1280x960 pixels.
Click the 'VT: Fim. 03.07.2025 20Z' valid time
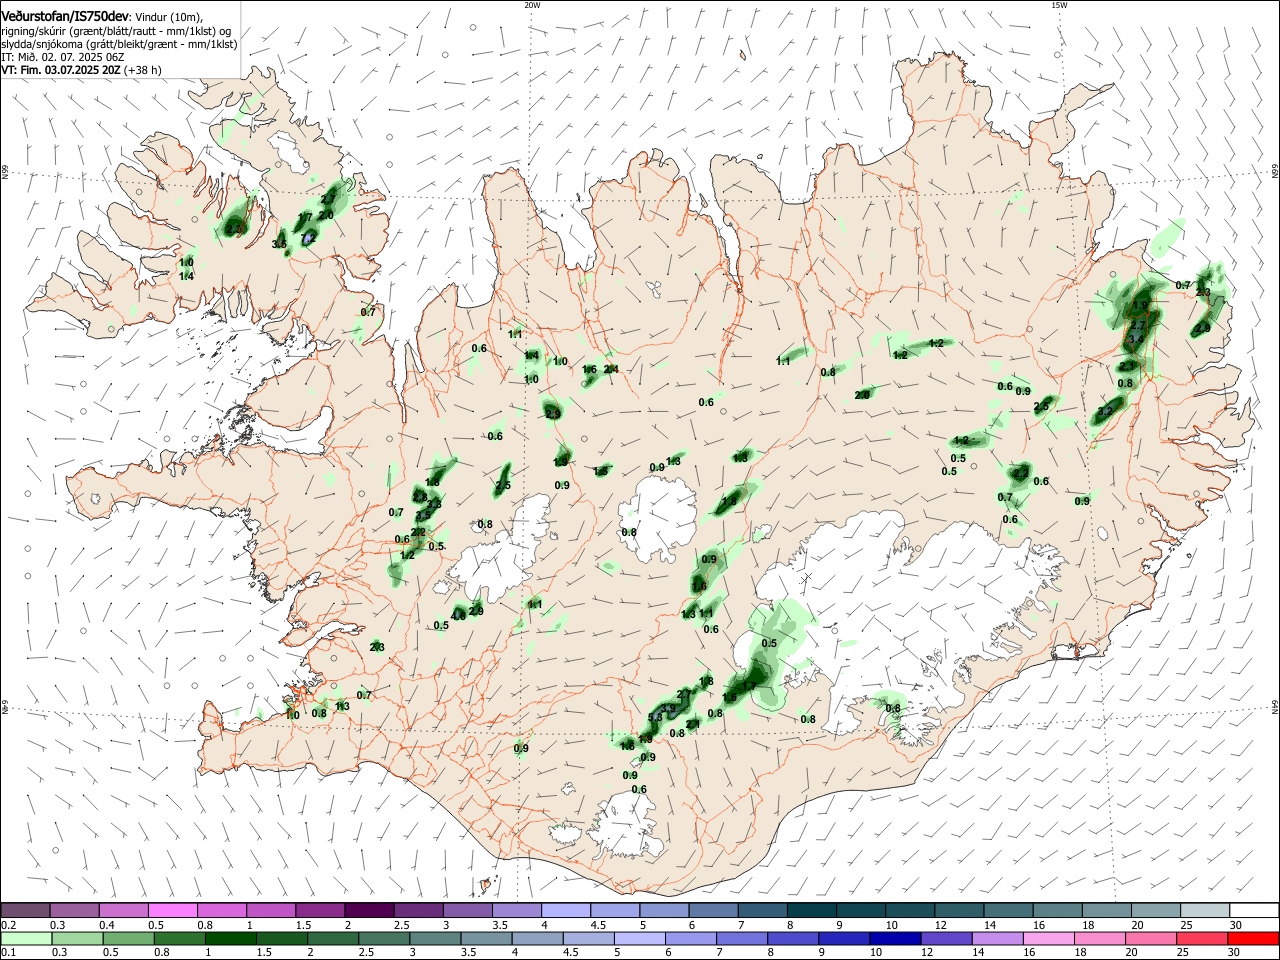pyautogui.click(x=62, y=70)
